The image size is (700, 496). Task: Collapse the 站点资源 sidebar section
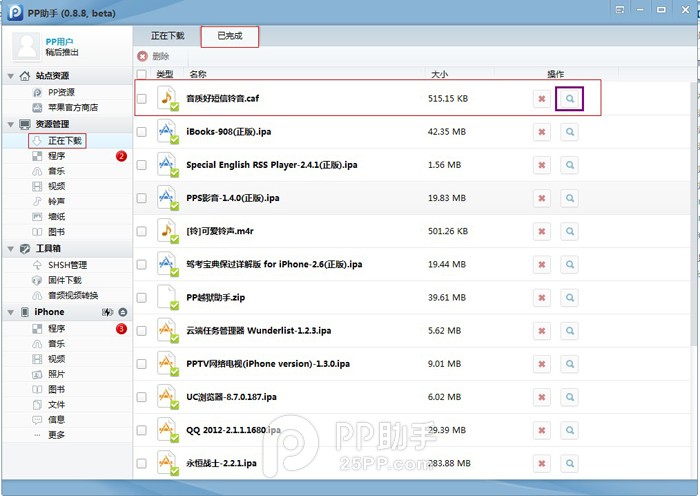coord(10,76)
